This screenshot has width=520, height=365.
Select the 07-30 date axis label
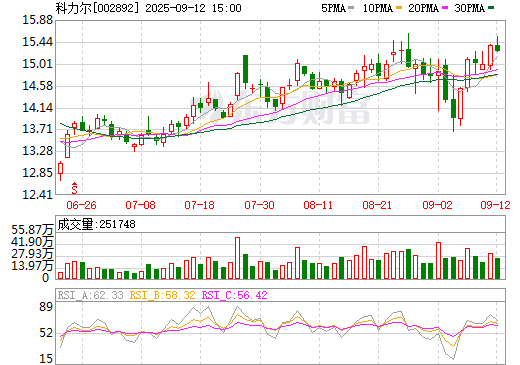[x=259, y=205]
